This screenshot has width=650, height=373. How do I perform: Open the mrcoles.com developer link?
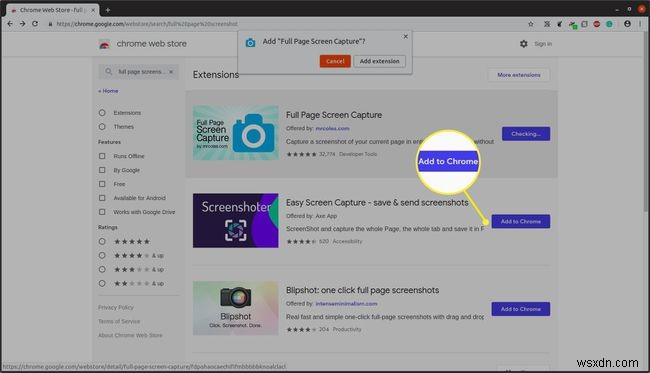pos(332,128)
